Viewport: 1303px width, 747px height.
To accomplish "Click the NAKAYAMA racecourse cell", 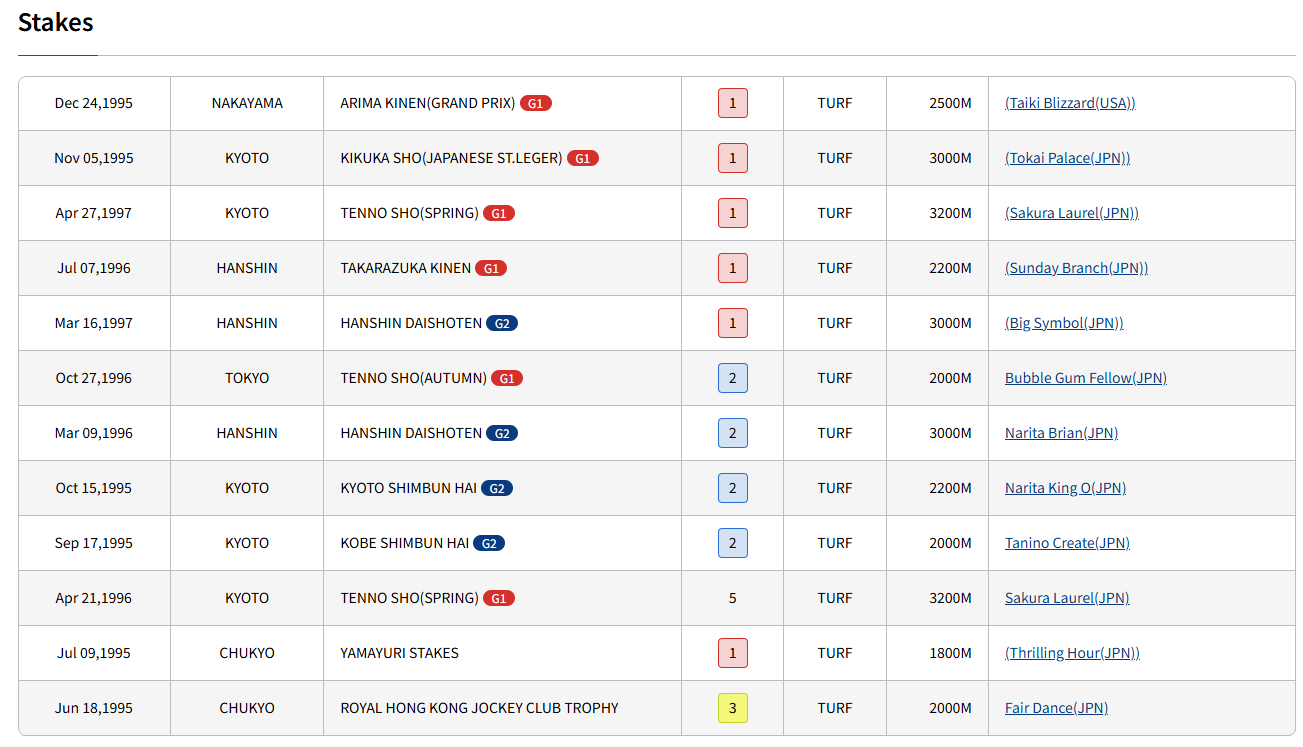I will (247, 103).
